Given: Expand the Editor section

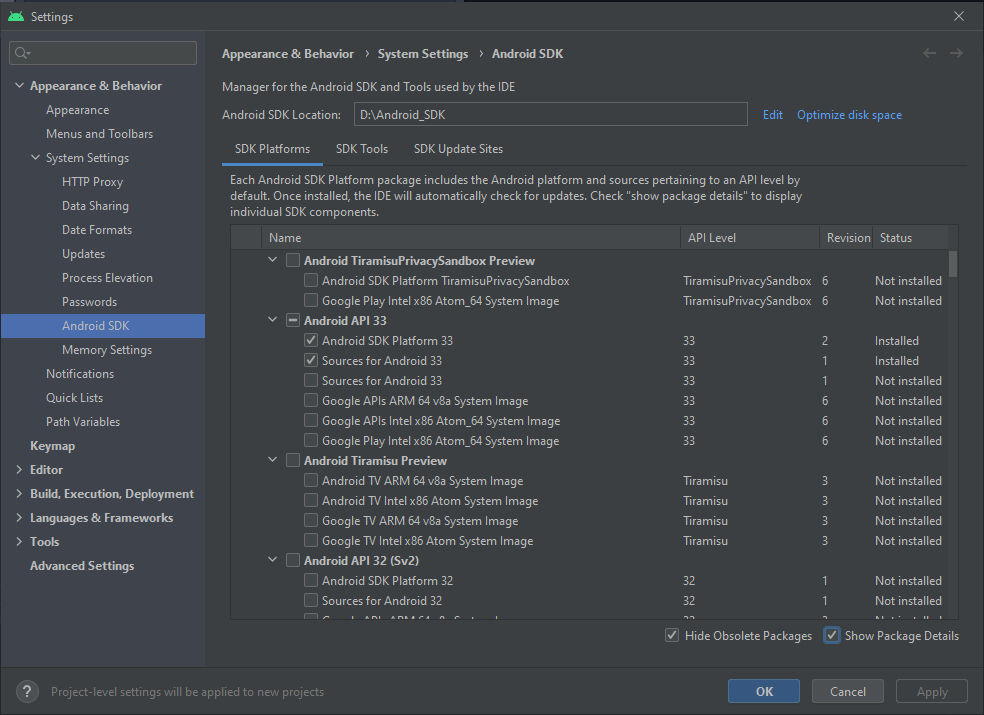Looking at the screenshot, I should point(18,469).
